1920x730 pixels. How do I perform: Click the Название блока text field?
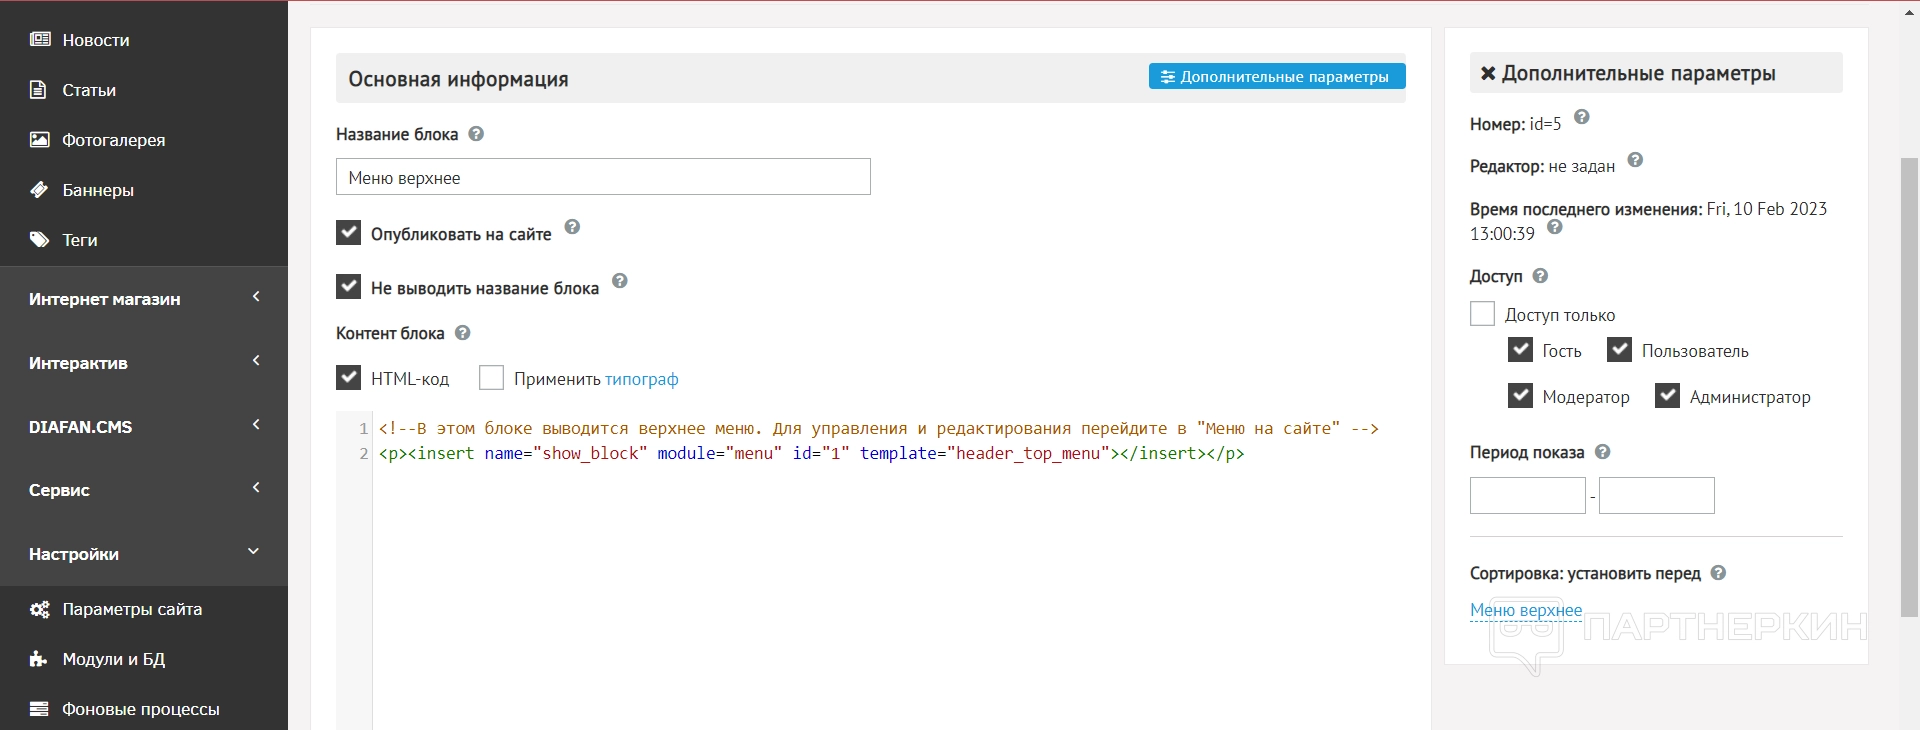[603, 177]
